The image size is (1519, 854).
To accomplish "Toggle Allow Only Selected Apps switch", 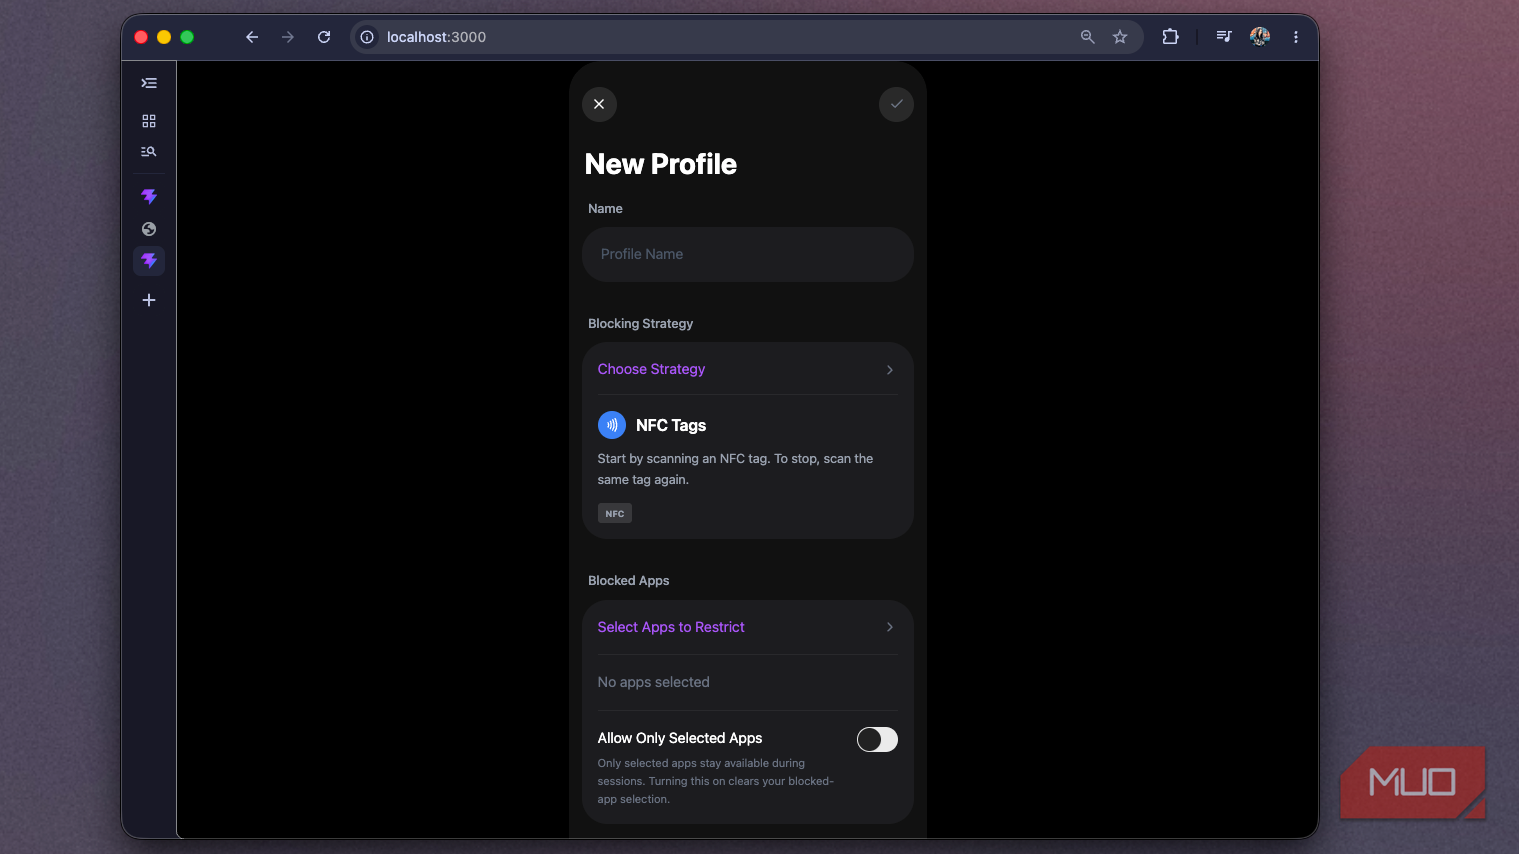I will tap(877, 739).
